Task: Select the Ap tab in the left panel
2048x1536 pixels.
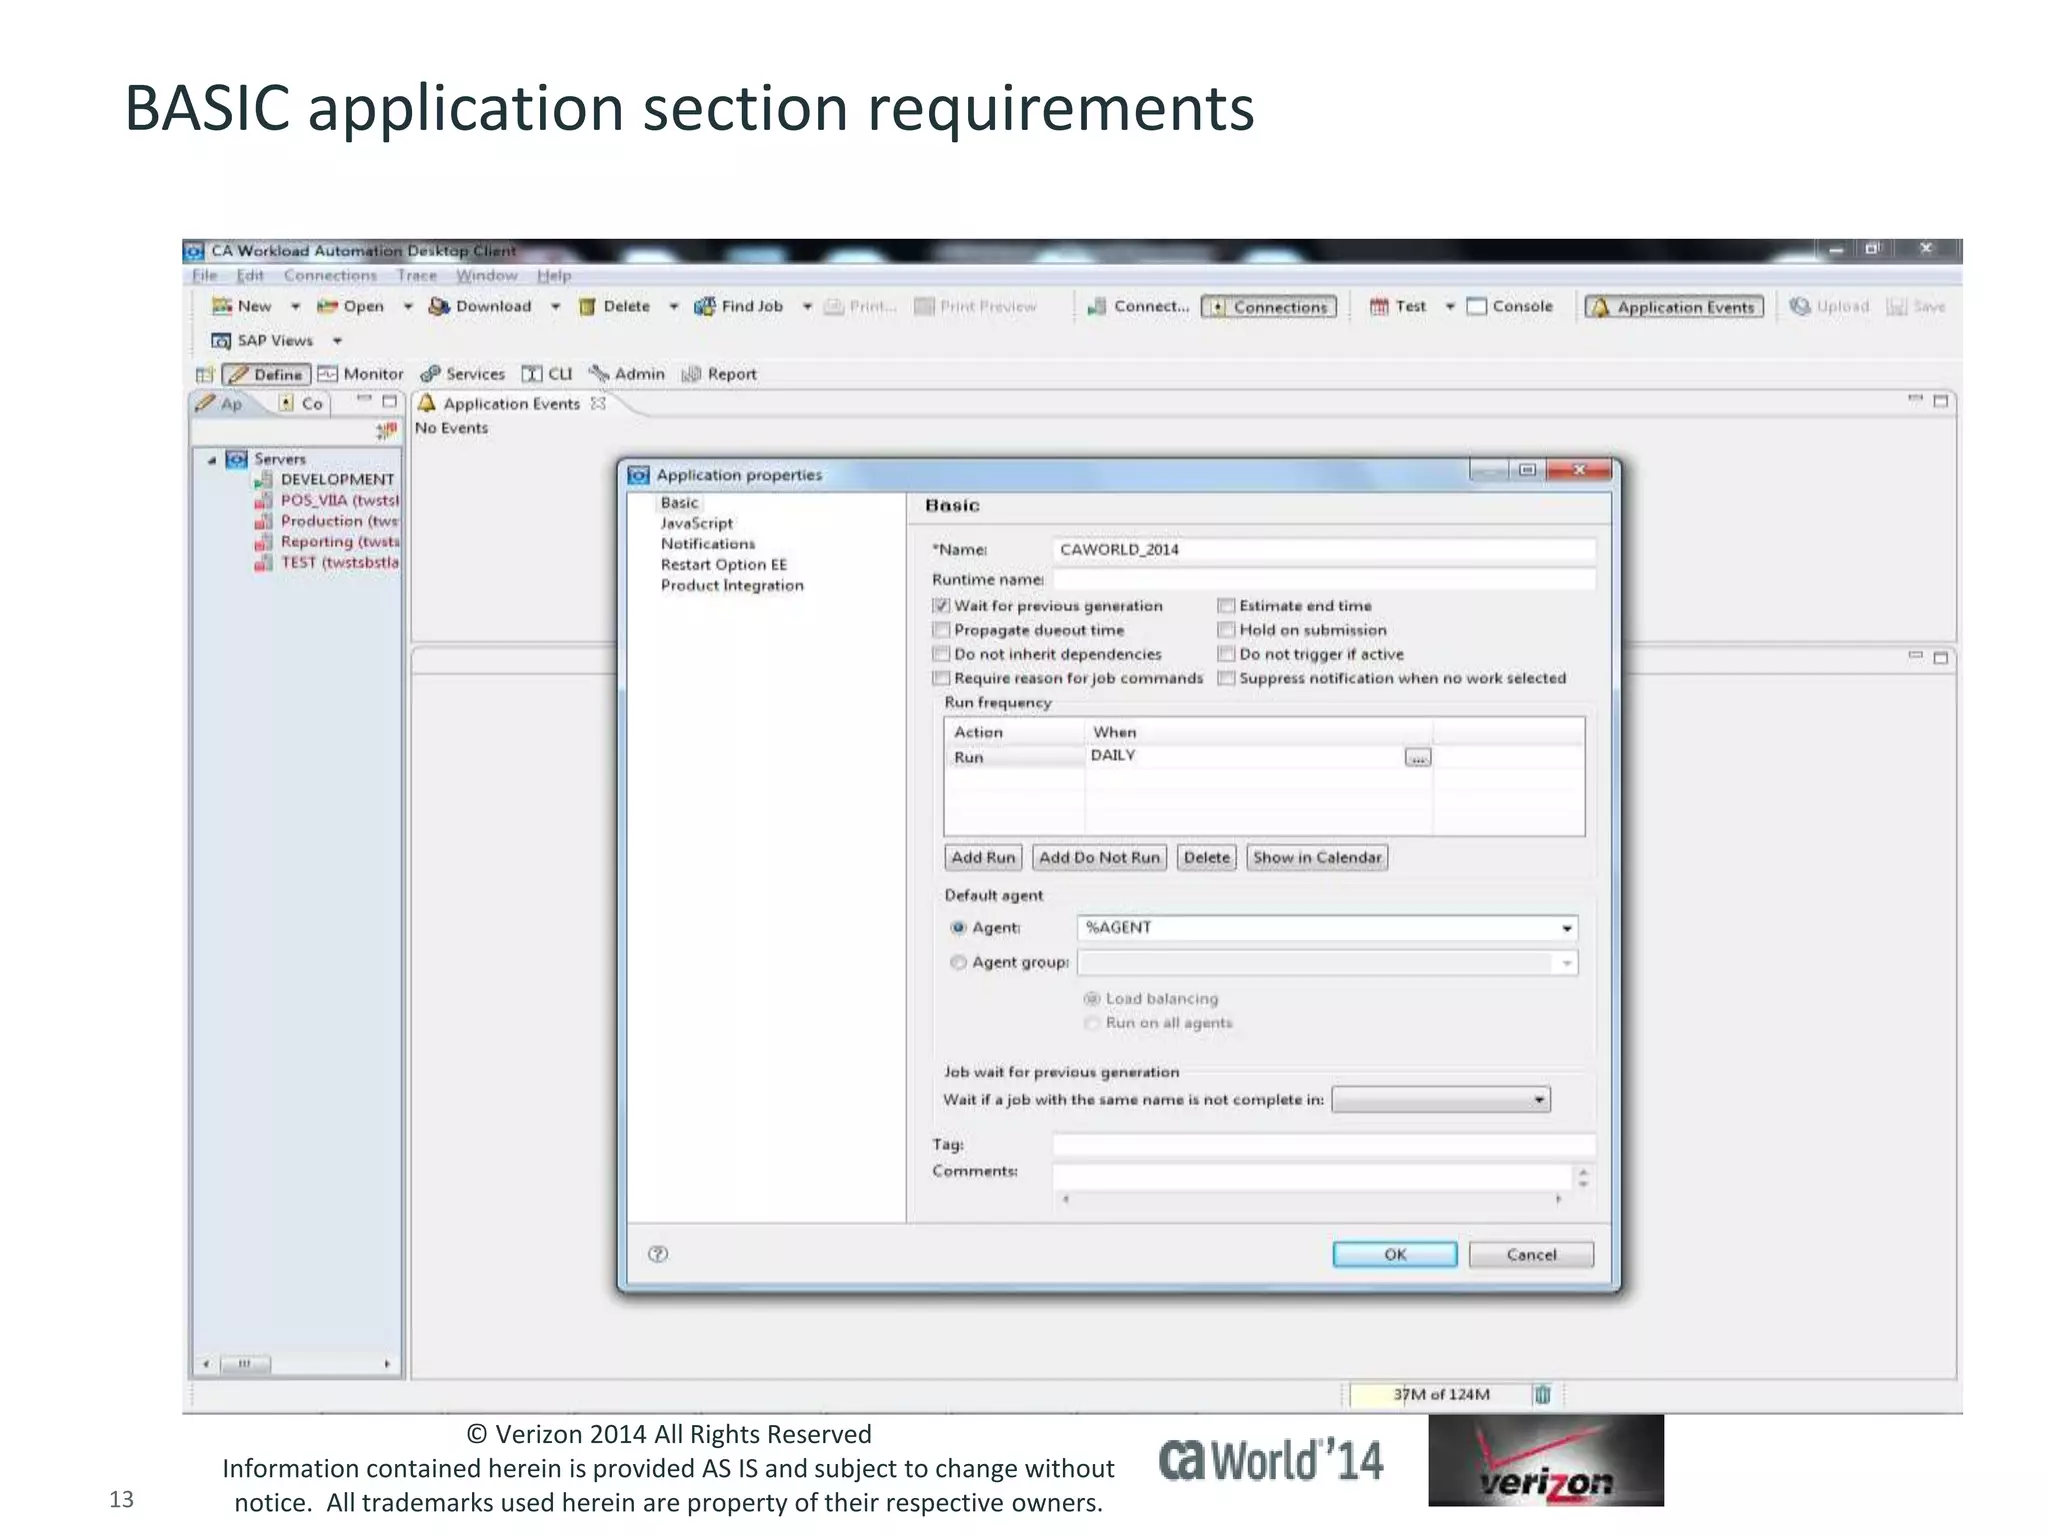Action: [x=219, y=403]
